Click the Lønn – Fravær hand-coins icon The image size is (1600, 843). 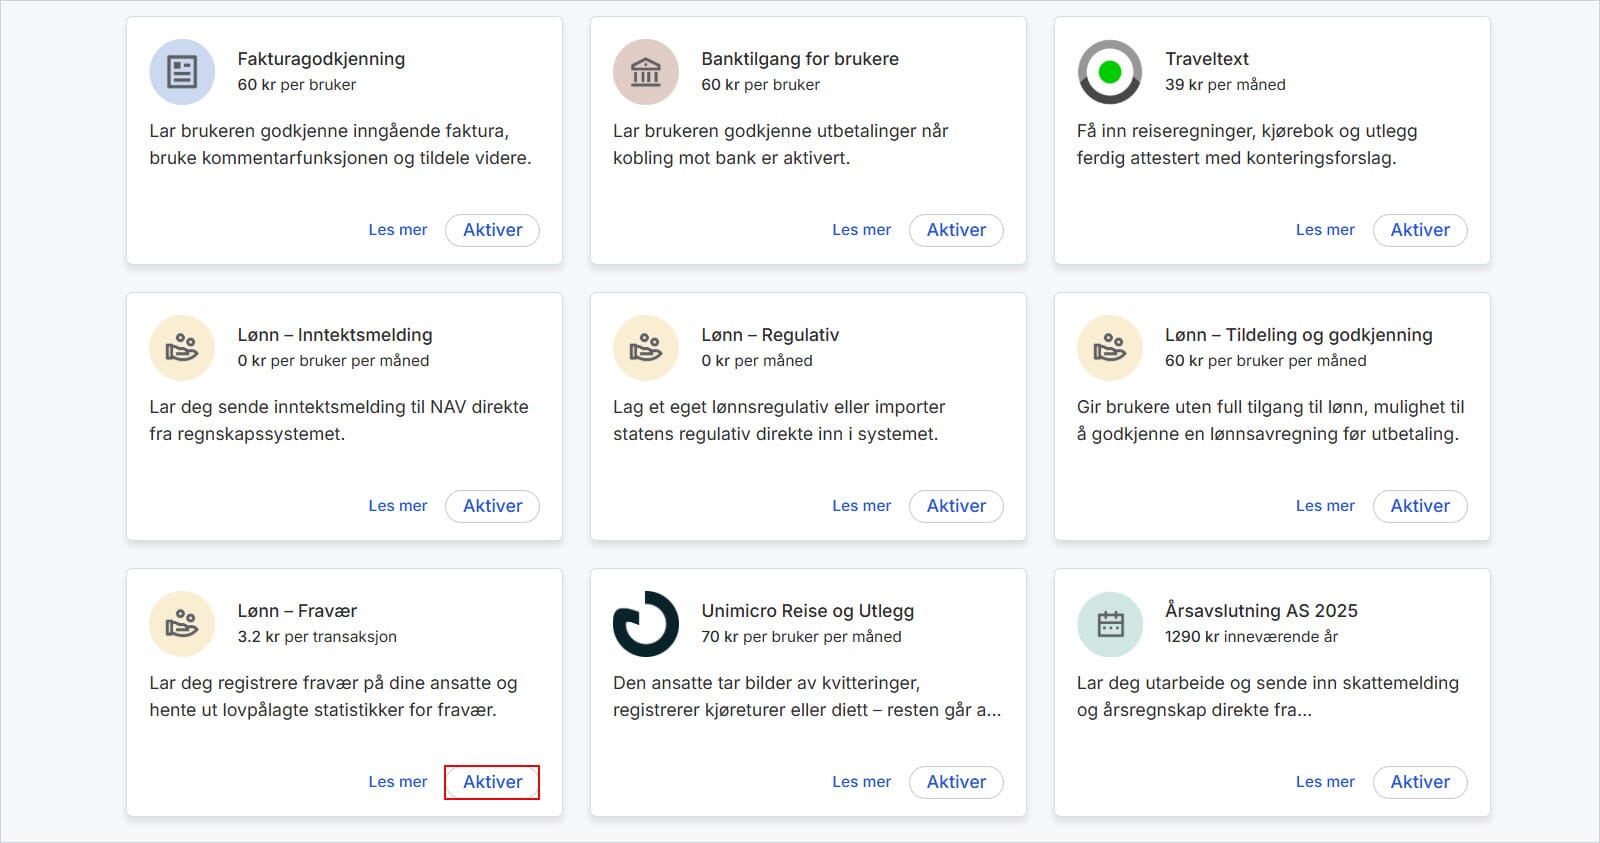pyautogui.click(x=182, y=624)
